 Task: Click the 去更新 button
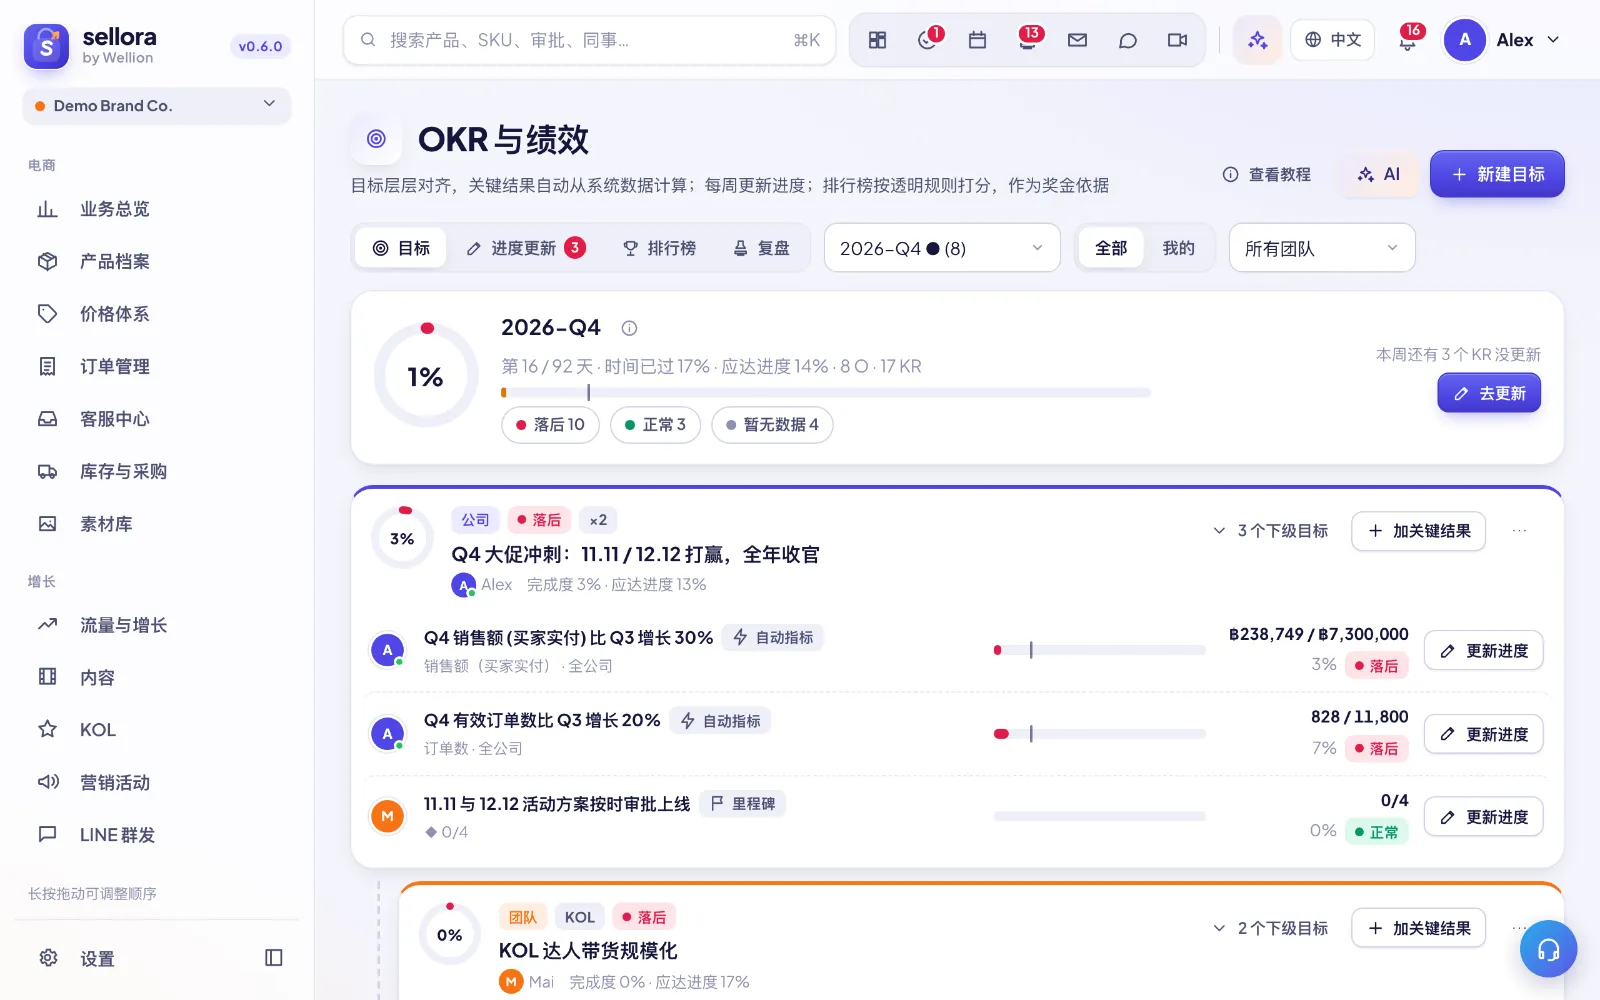(1489, 393)
